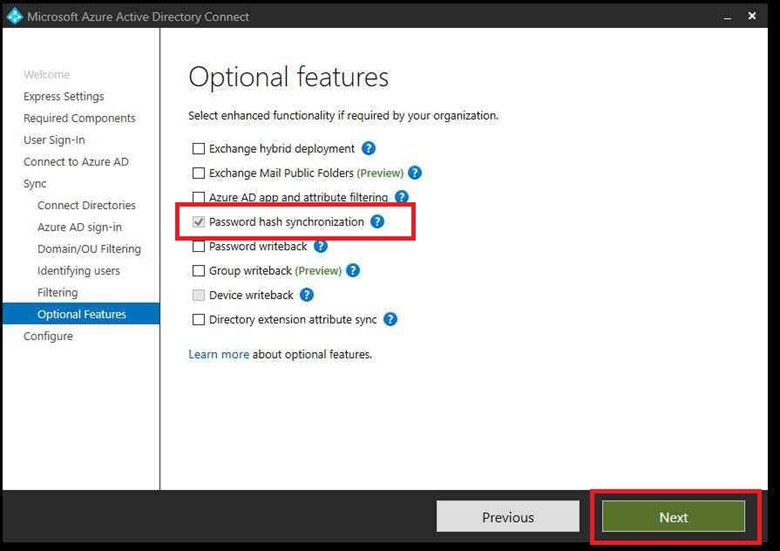Click the Next button
The width and height of the screenshot is (780, 551).
coord(673,517)
